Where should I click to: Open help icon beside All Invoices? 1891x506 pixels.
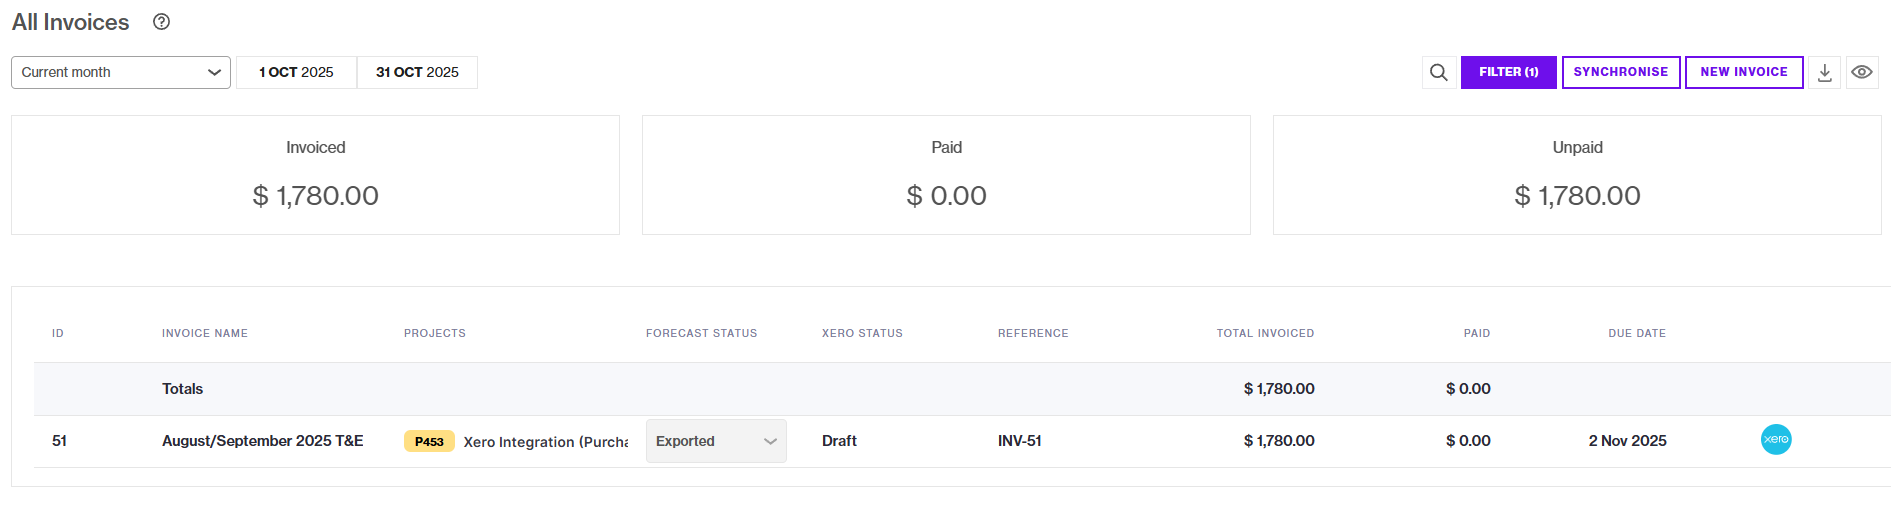(x=161, y=22)
